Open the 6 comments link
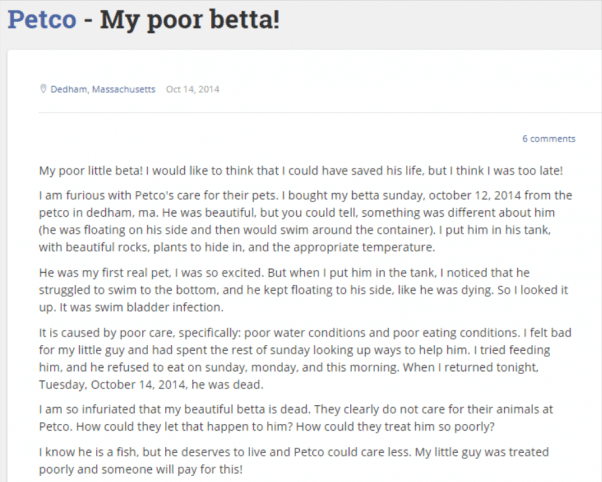Screen dimensions: 602x482 (x=548, y=138)
